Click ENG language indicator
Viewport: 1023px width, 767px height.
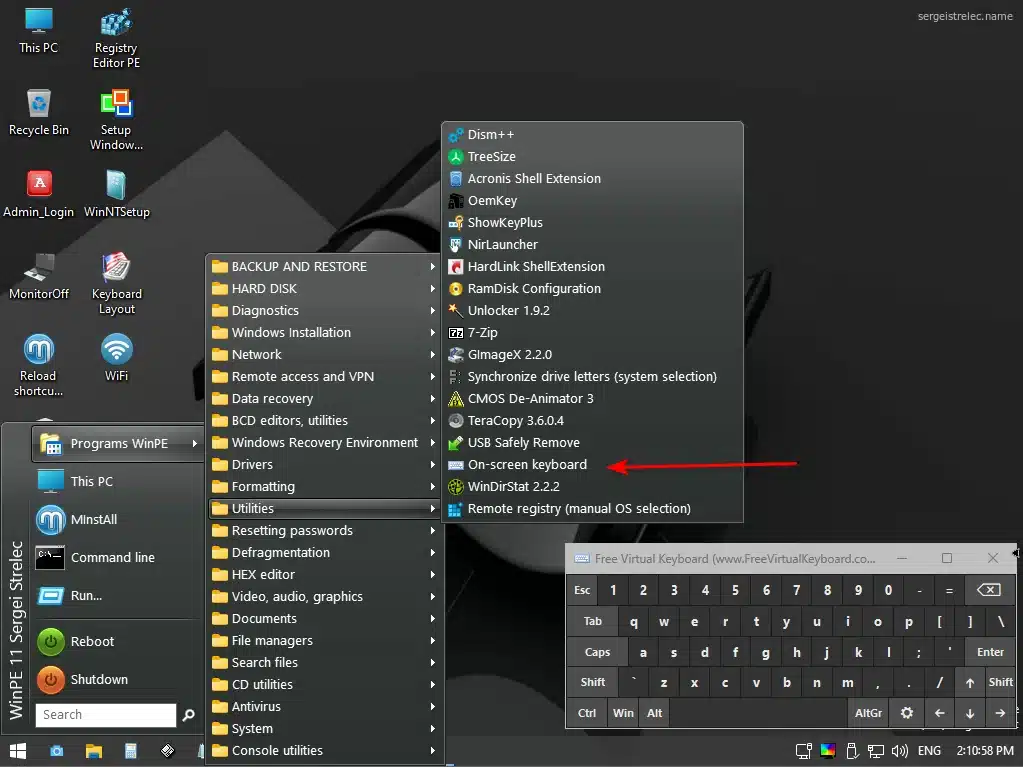(x=929, y=751)
